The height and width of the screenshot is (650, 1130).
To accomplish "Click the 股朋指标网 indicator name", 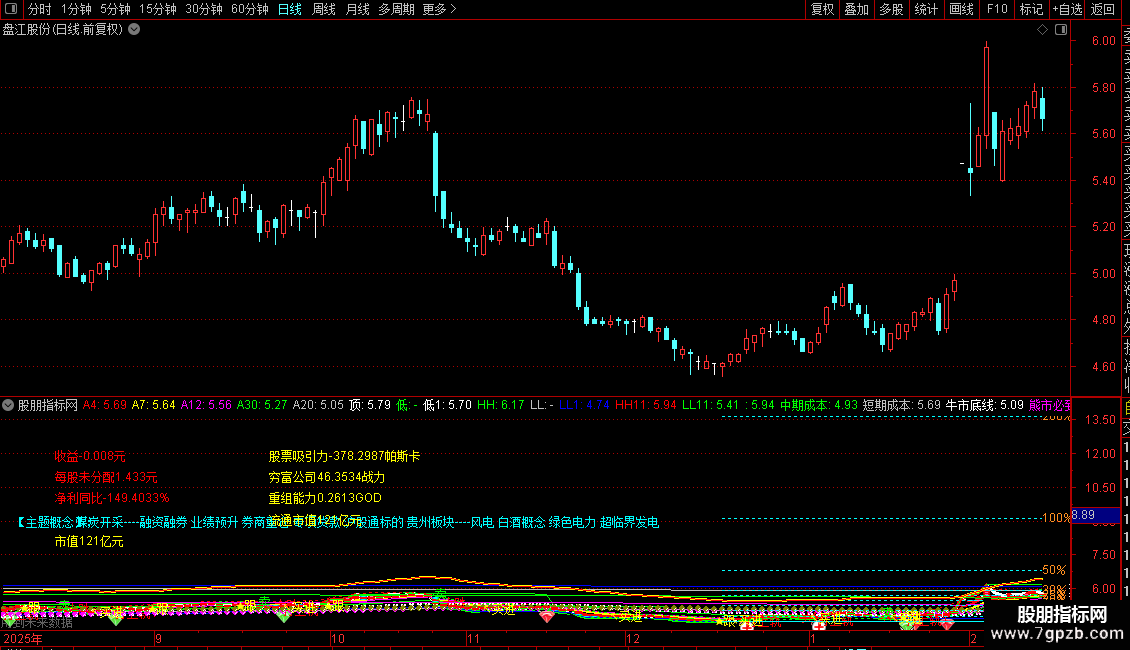I will click(48, 405).
